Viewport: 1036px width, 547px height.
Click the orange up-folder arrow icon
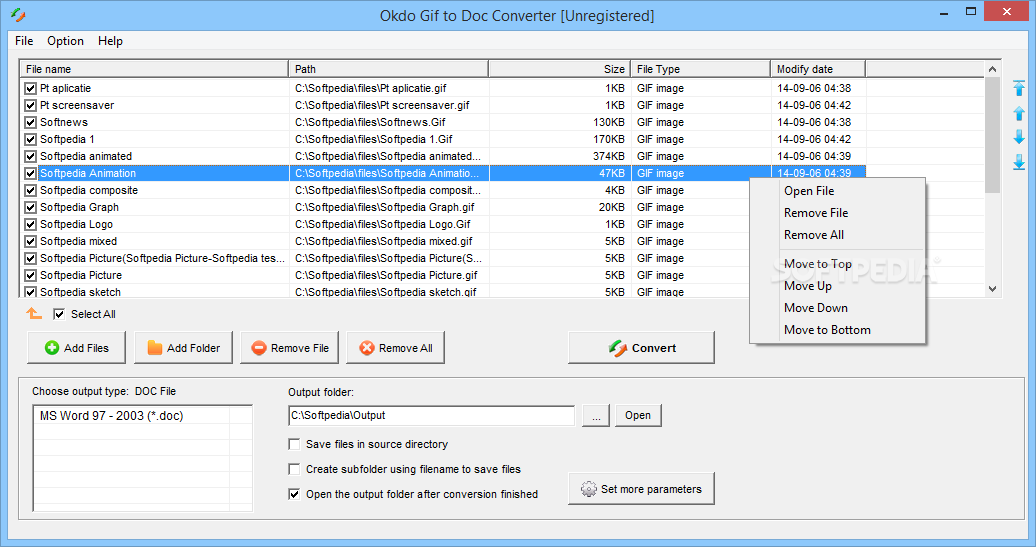coord(34,314)
